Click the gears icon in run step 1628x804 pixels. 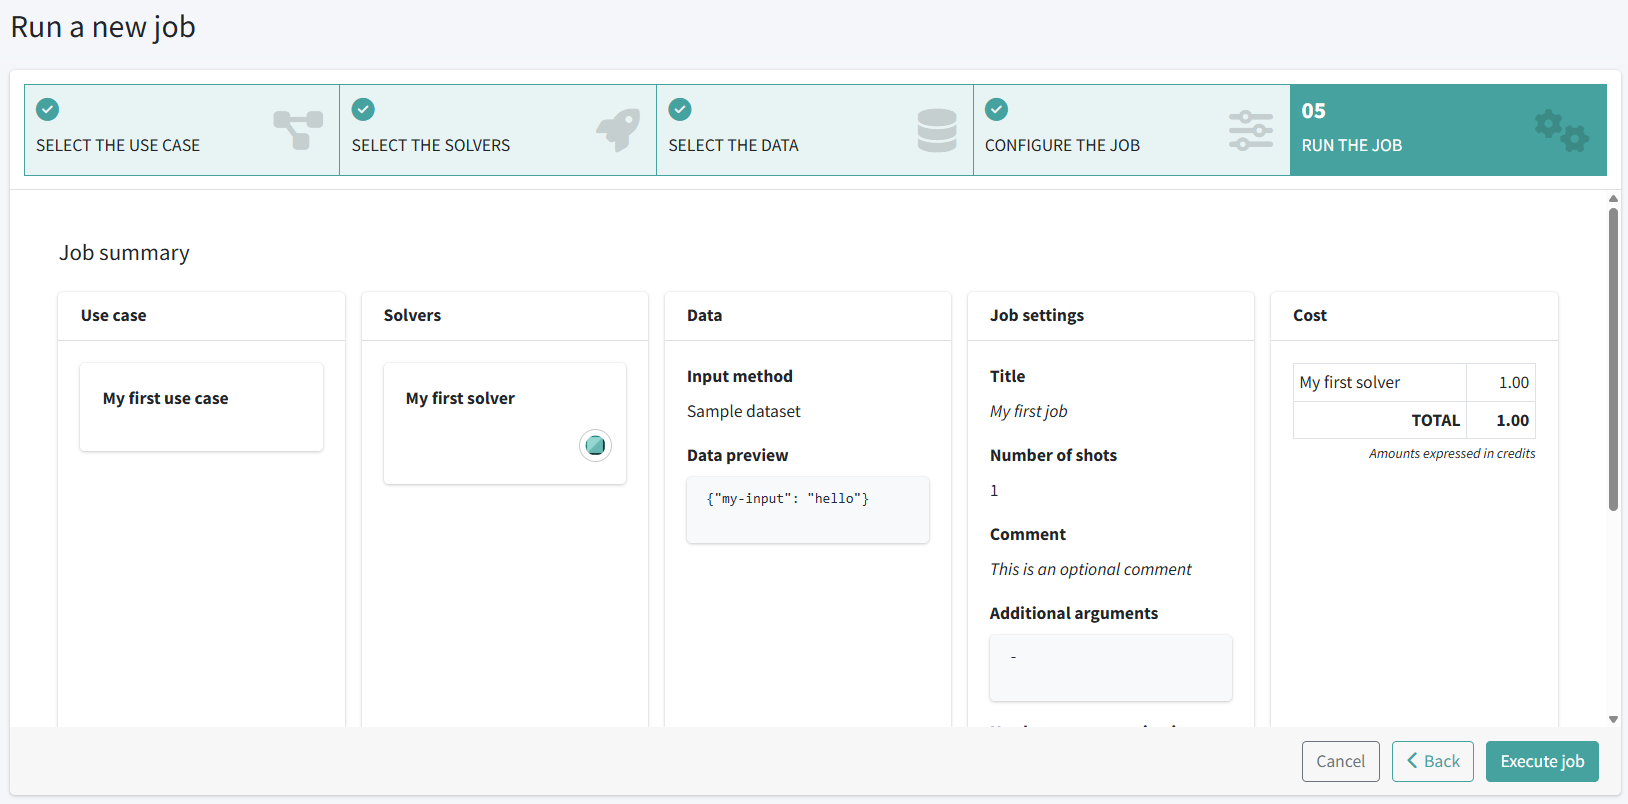[1561, 130]
